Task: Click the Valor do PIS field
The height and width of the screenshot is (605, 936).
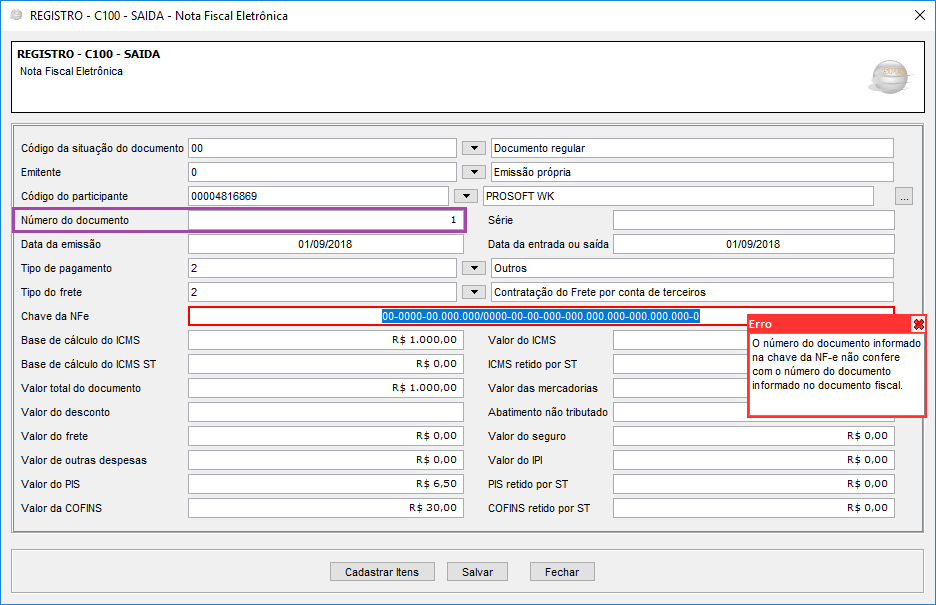Action: [326, 484]
